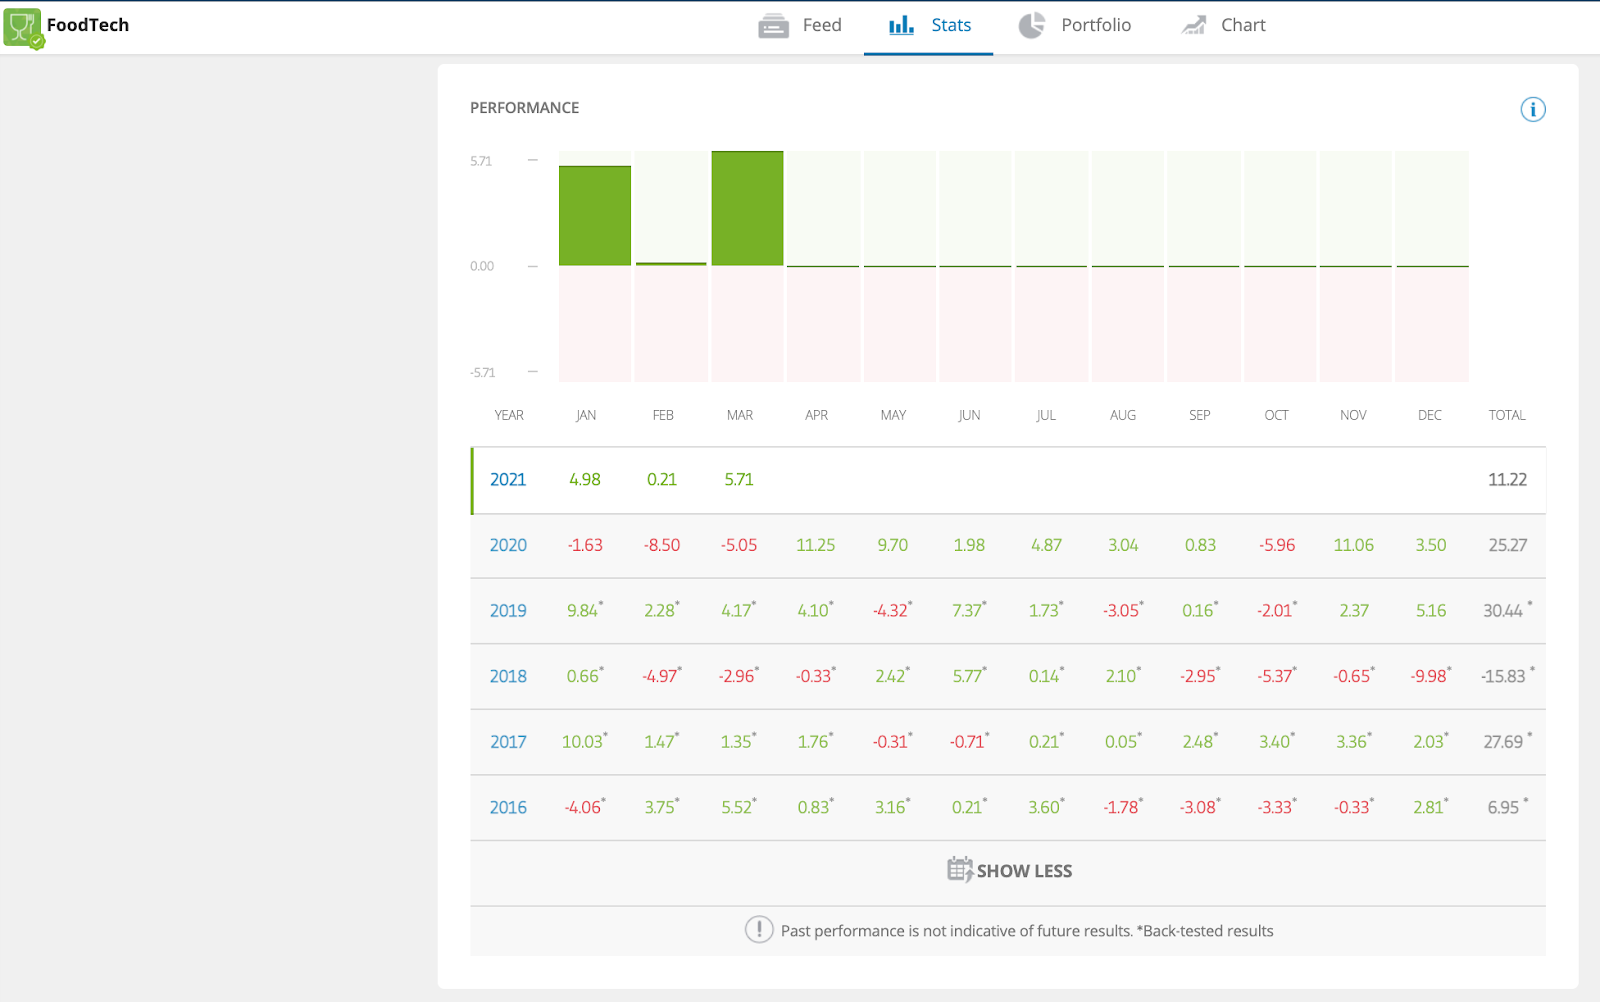
Task: Click the 2020 October value -5.96
Action: pos(1277,546)
